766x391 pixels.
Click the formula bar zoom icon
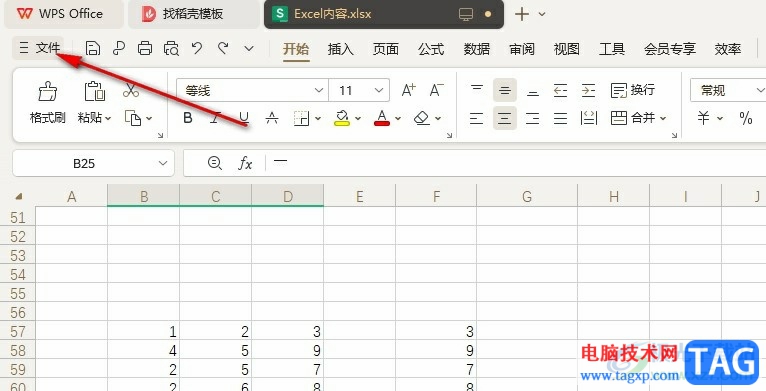(214, 163)
